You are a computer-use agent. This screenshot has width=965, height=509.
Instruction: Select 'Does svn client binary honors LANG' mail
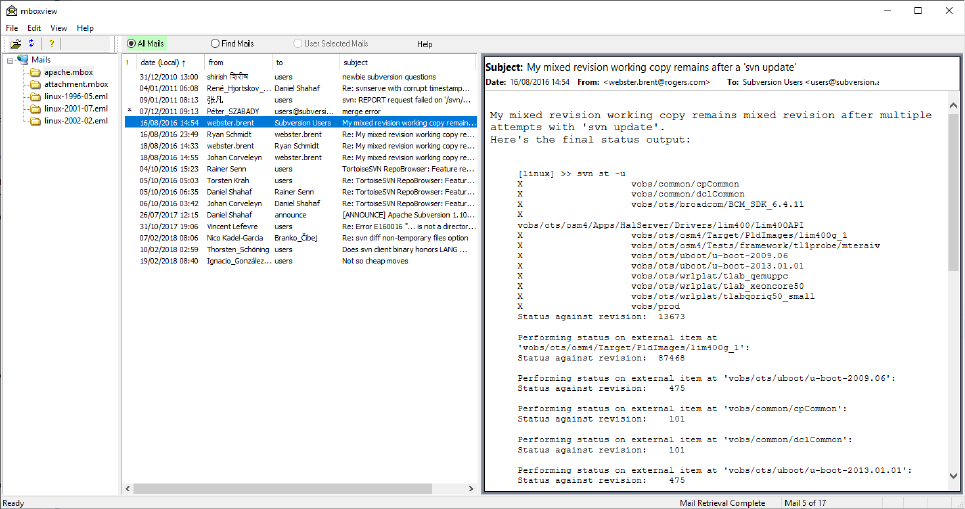[x=300, y=249]
